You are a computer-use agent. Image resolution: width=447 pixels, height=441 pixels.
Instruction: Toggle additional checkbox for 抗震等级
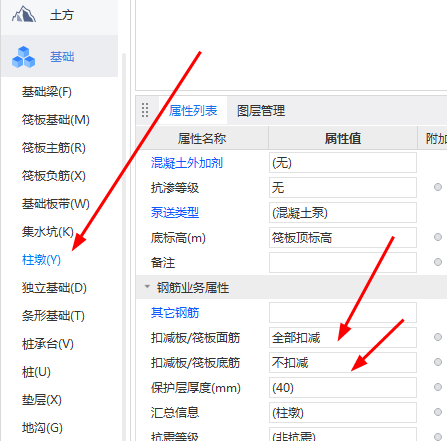[438, 436]
